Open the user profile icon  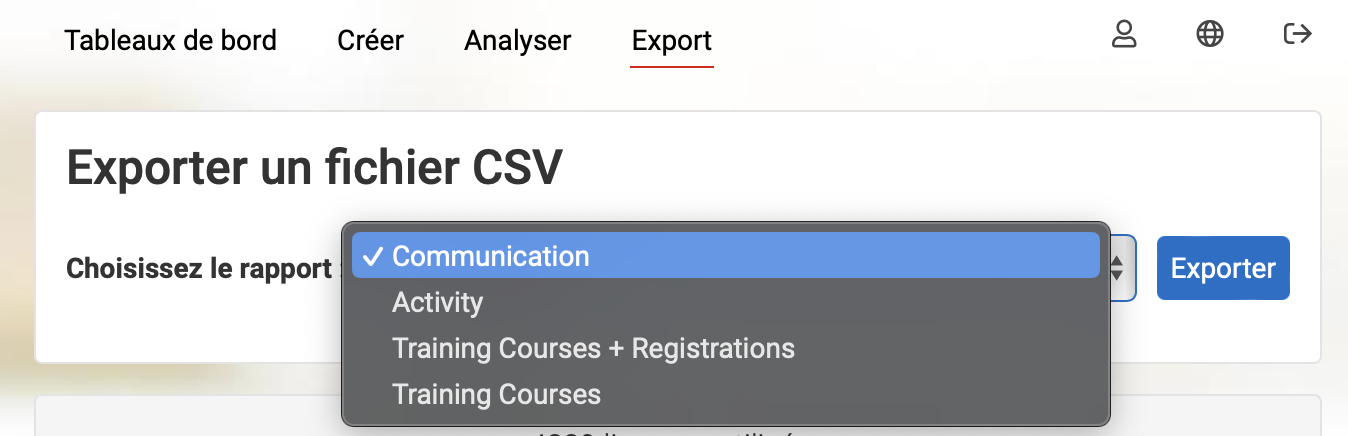tap(1125, 34)
